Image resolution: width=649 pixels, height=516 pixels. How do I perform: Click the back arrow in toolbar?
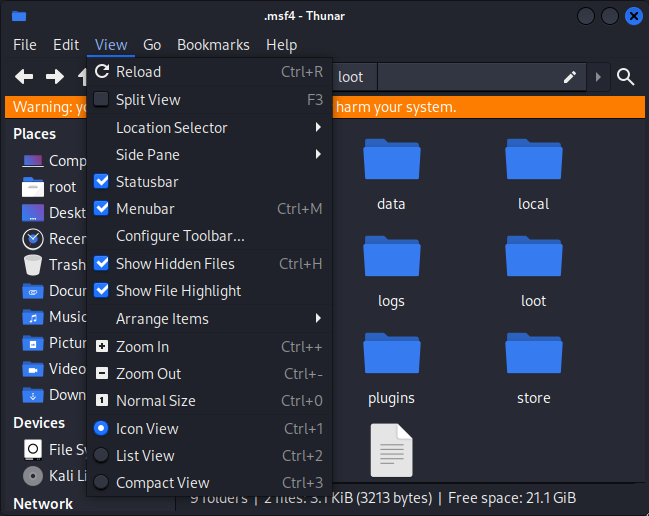click(x=24, y=77)
